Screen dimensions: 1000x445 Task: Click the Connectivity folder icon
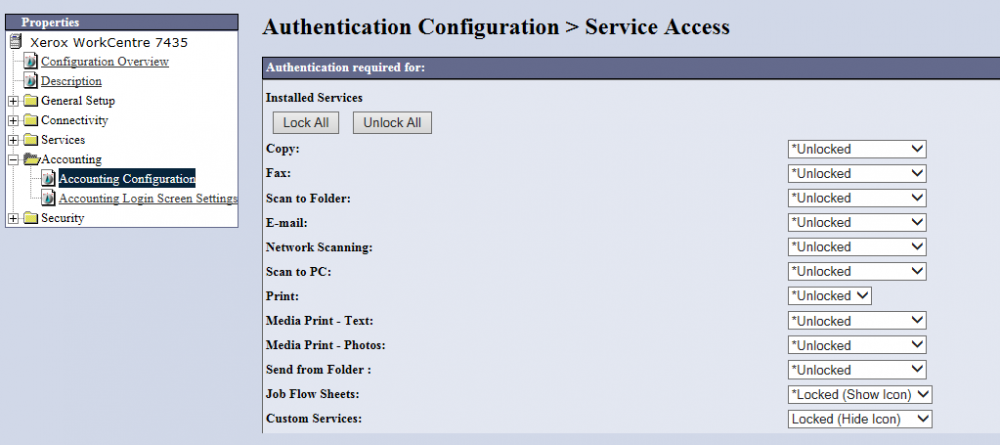click(31, 121)
